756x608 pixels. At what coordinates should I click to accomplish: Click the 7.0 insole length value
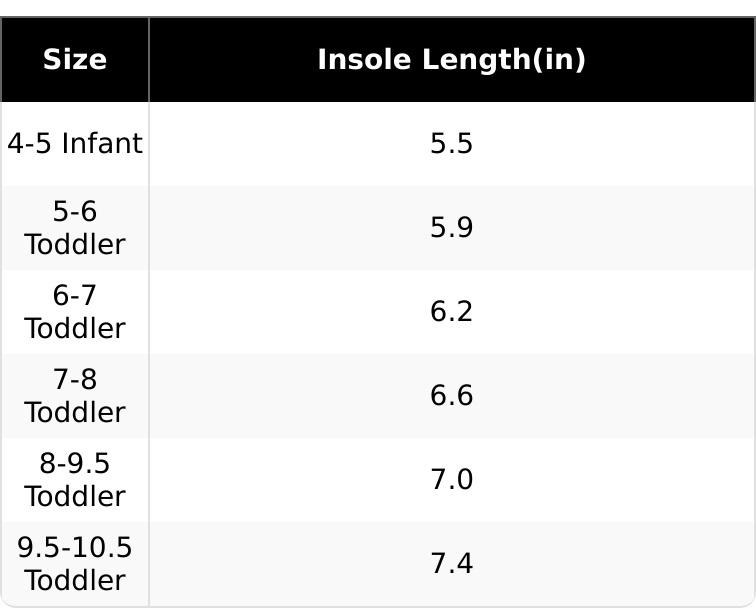click(451, 480)
